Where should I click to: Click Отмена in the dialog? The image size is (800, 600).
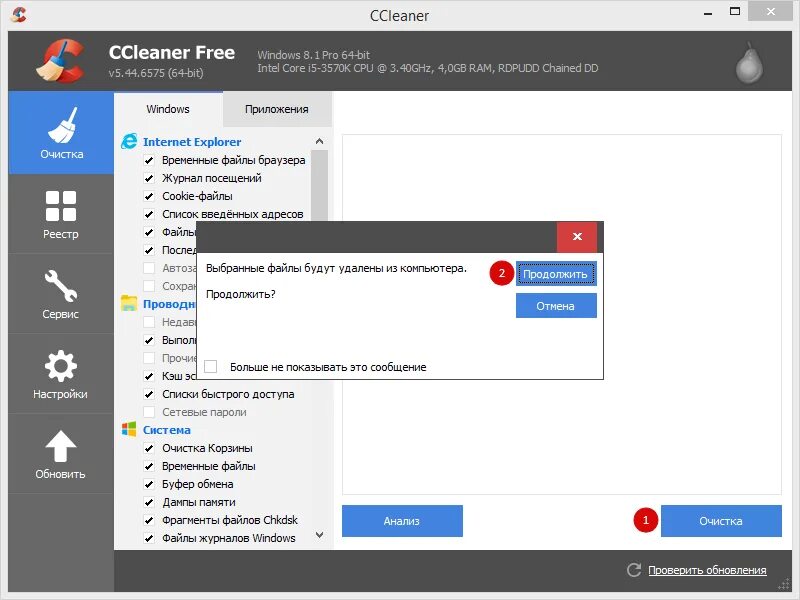pyautogui.click(x=556, y=306)
